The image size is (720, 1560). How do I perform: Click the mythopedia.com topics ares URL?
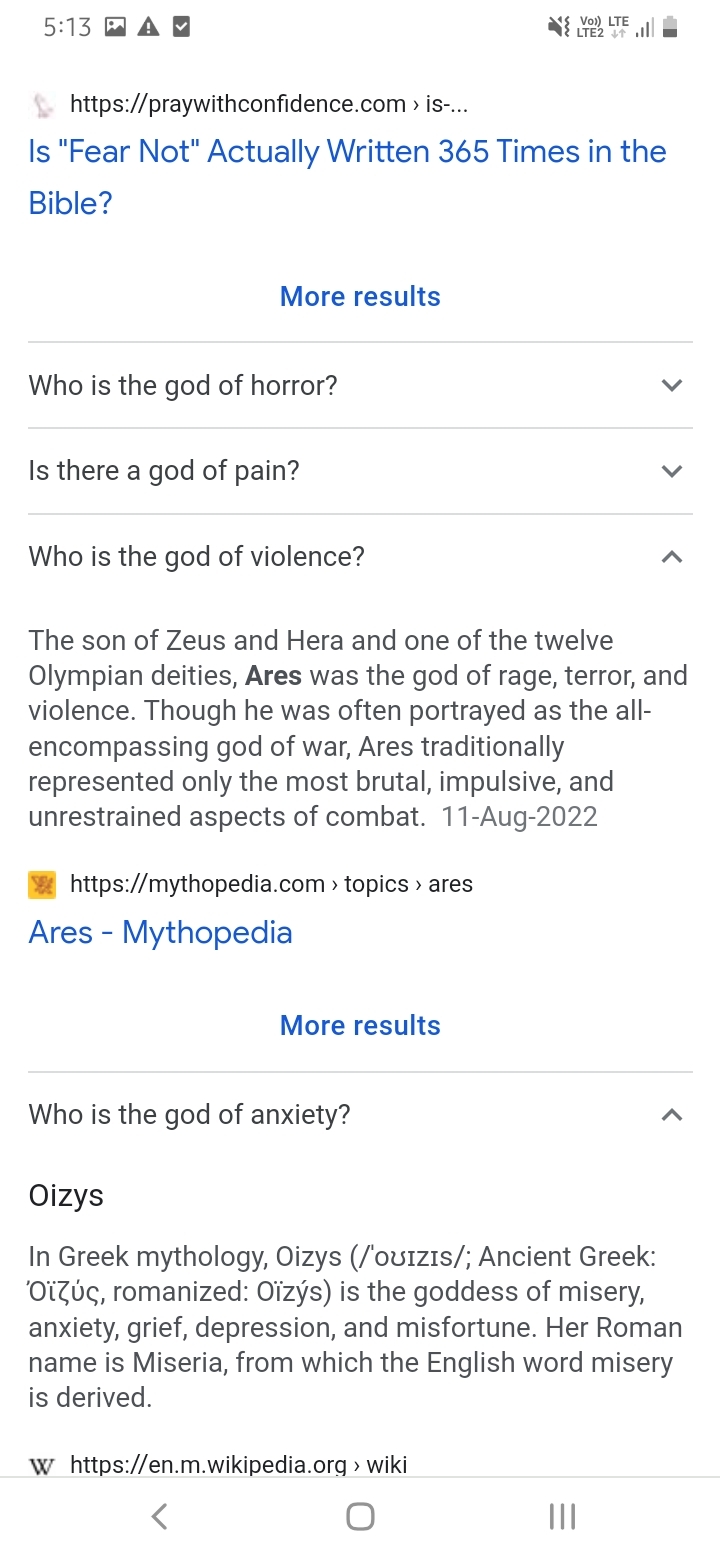[x=271, y=884]
